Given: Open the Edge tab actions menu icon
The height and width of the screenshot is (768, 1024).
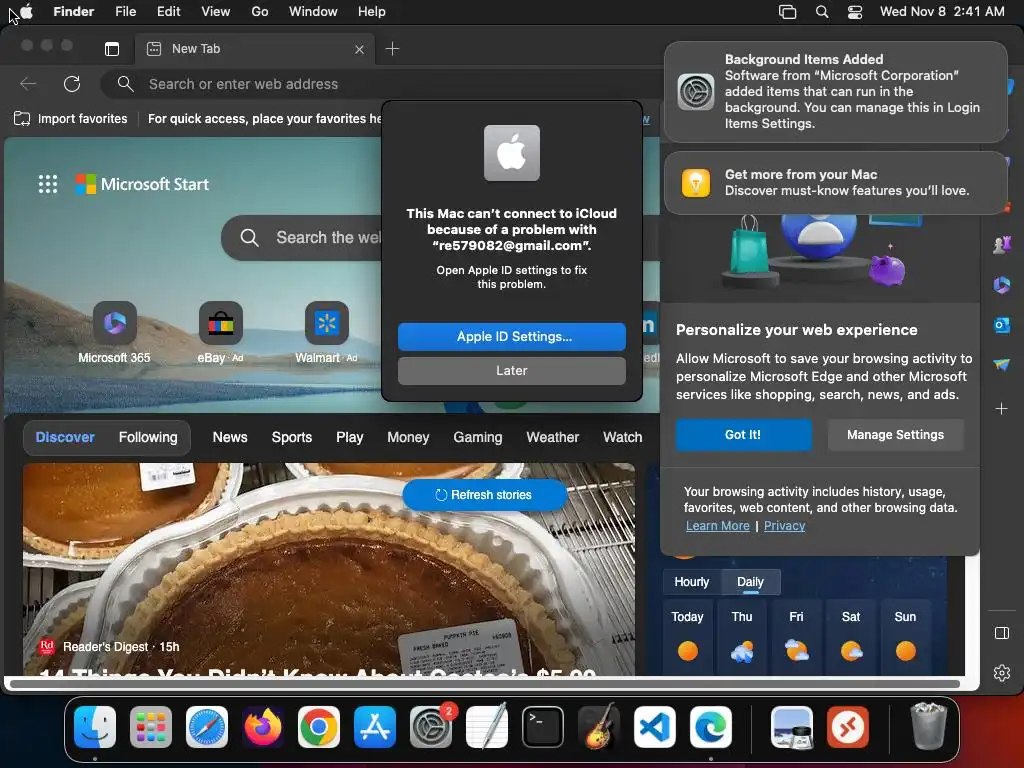Looking at the screenshot, I should point(112,49).
